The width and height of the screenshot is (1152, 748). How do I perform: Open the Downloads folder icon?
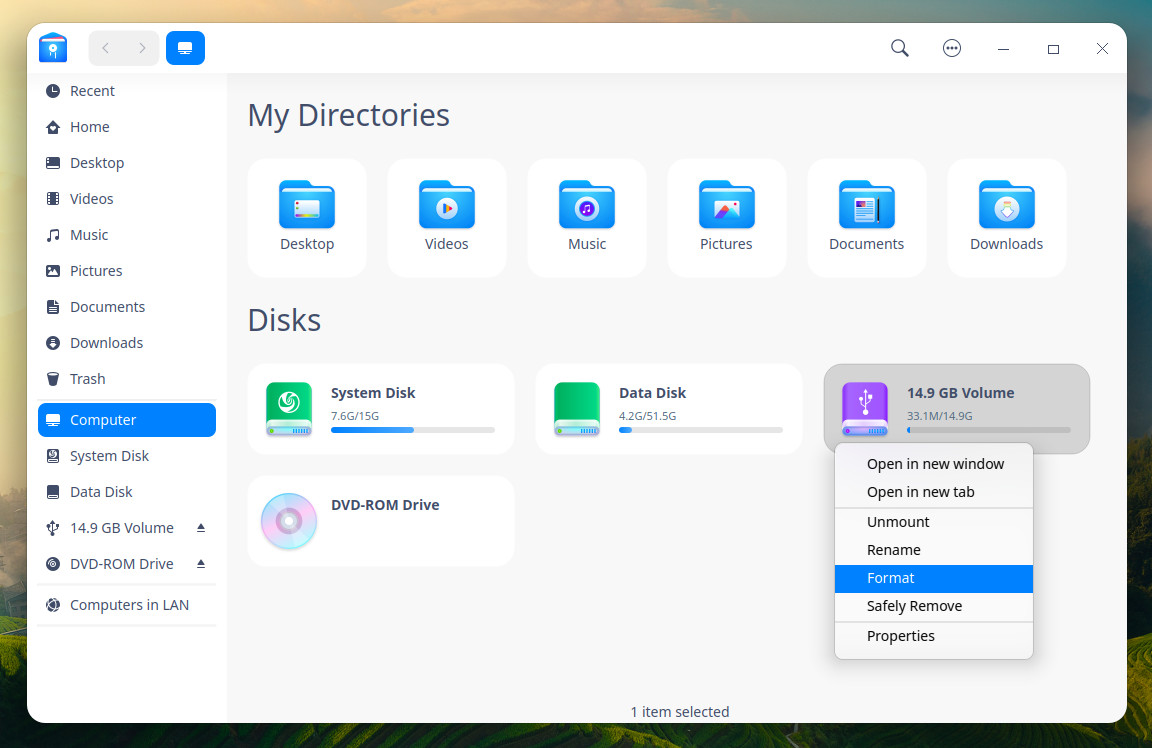pyautogui.click(x=1007, y=204)
